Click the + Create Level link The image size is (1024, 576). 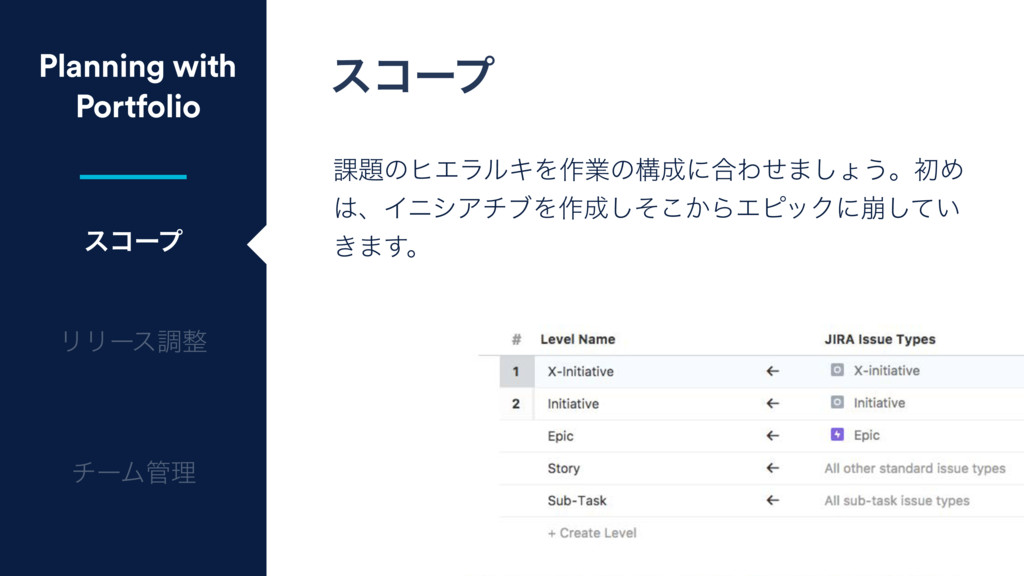click(592, 533)
